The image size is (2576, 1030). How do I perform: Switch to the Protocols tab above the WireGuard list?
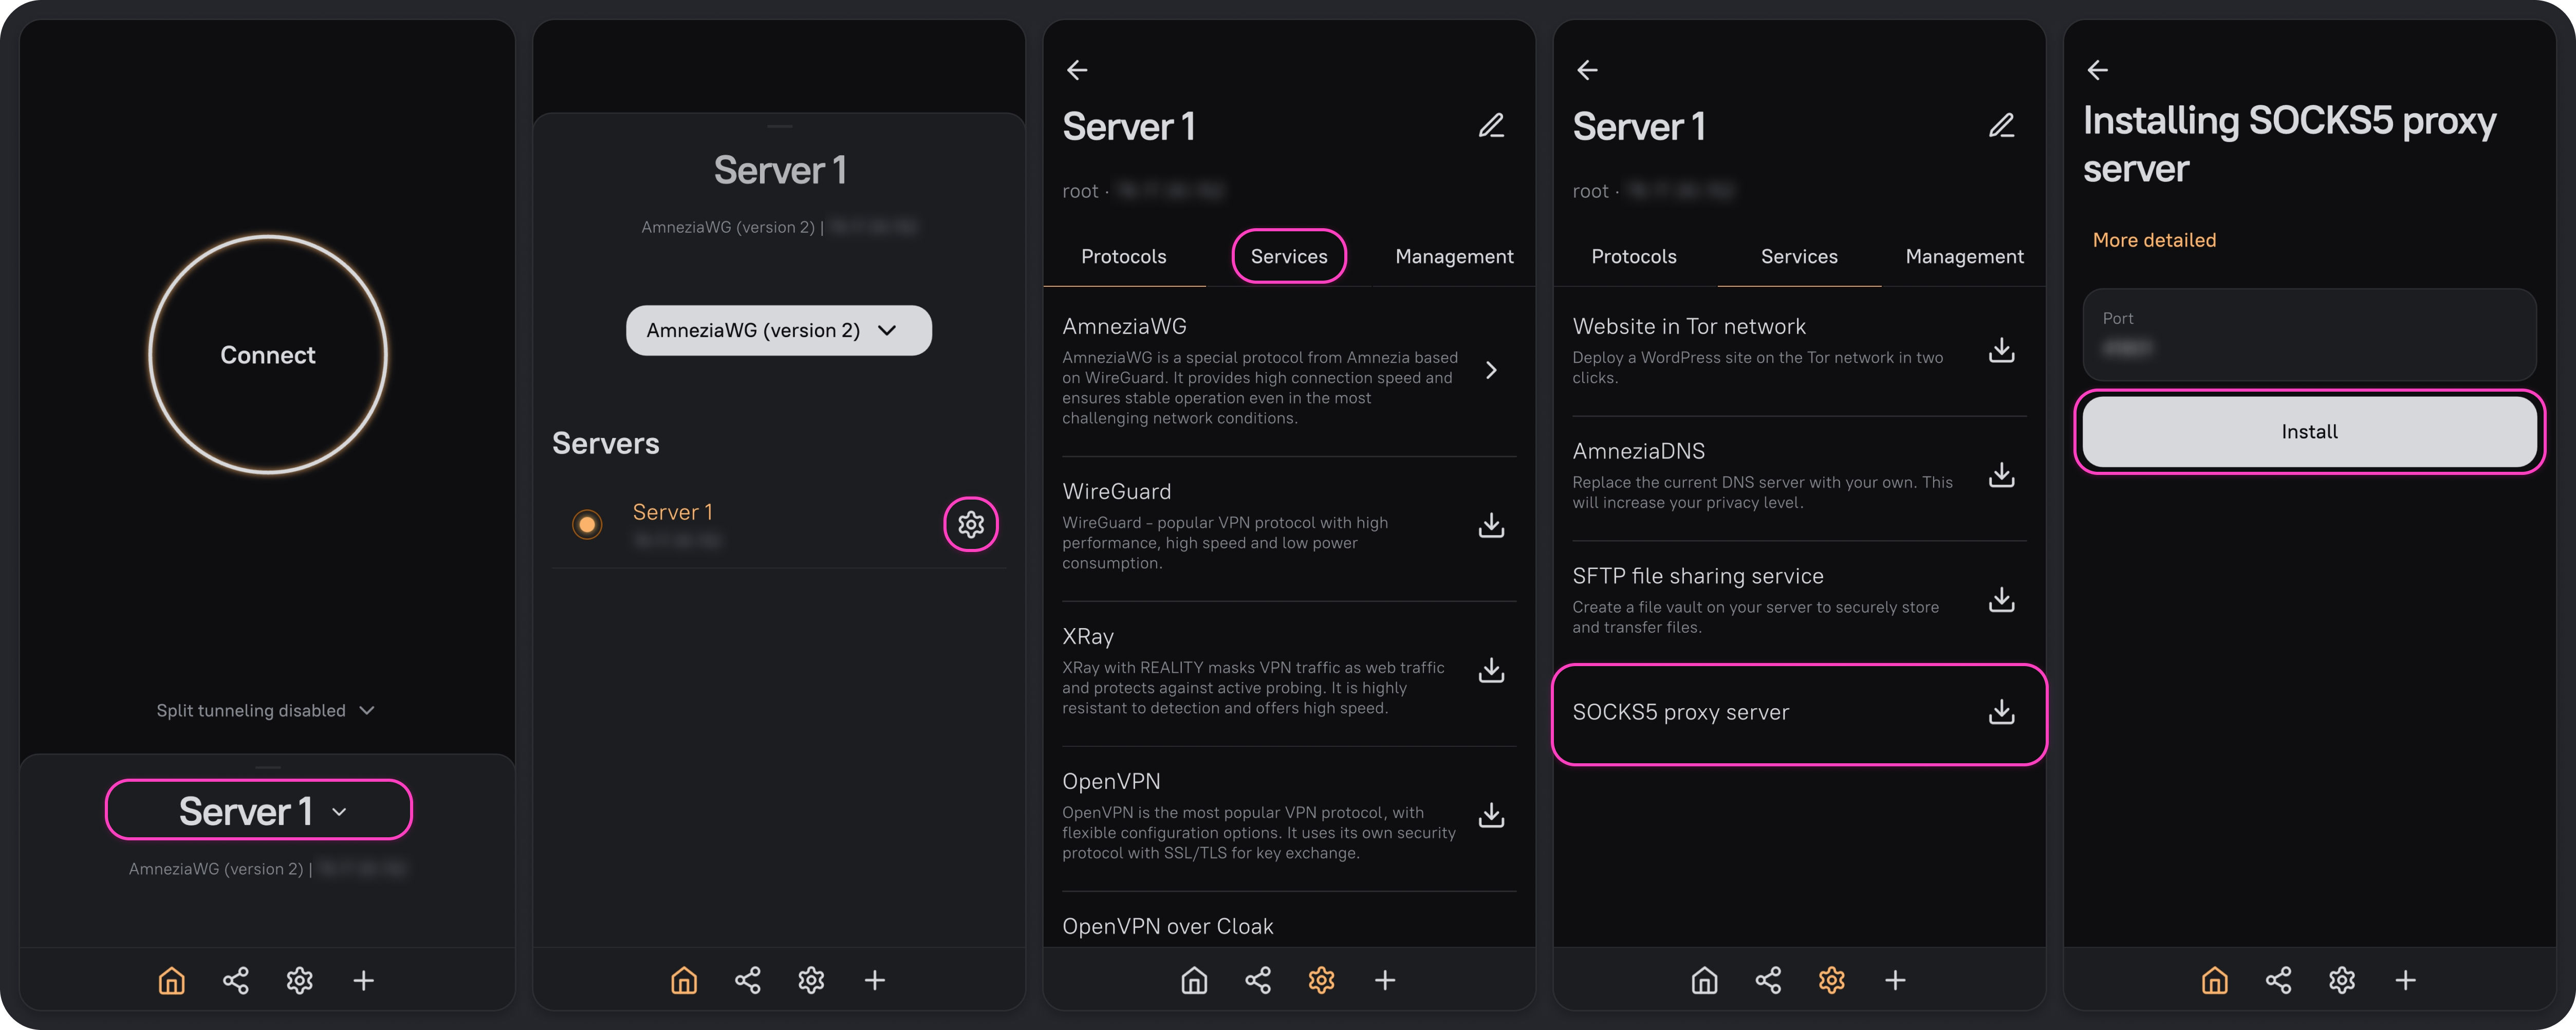1124,257
